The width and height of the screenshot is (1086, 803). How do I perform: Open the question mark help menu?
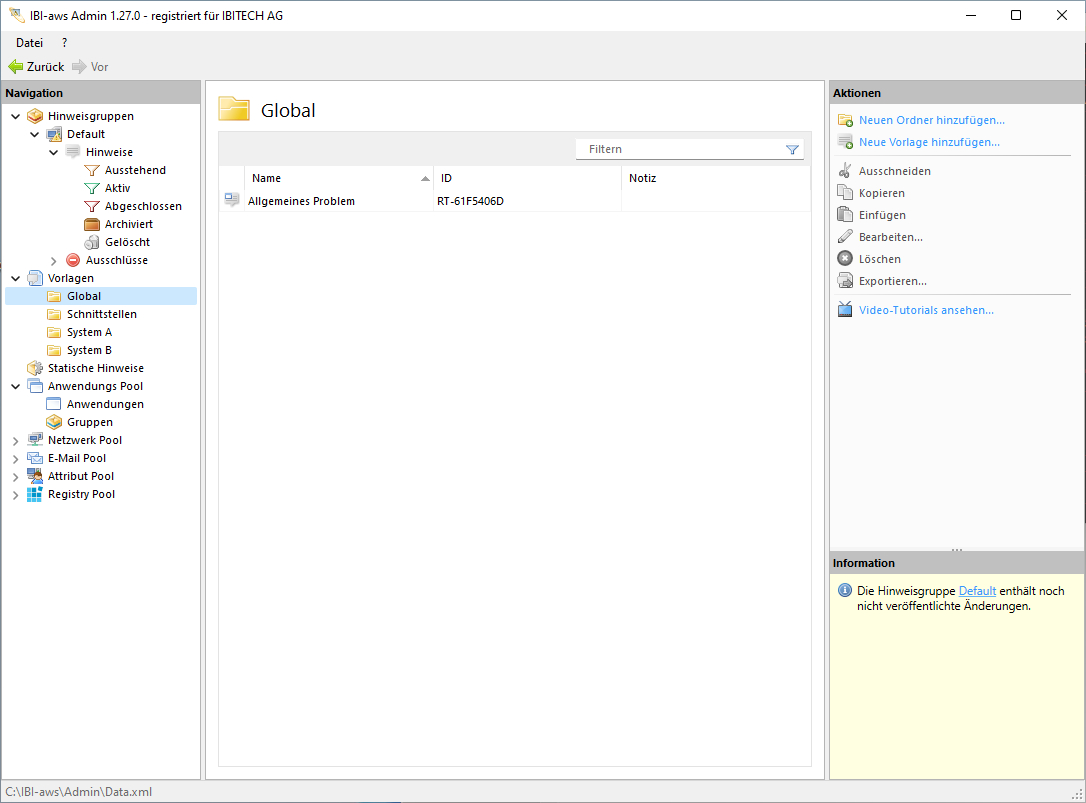65,43
